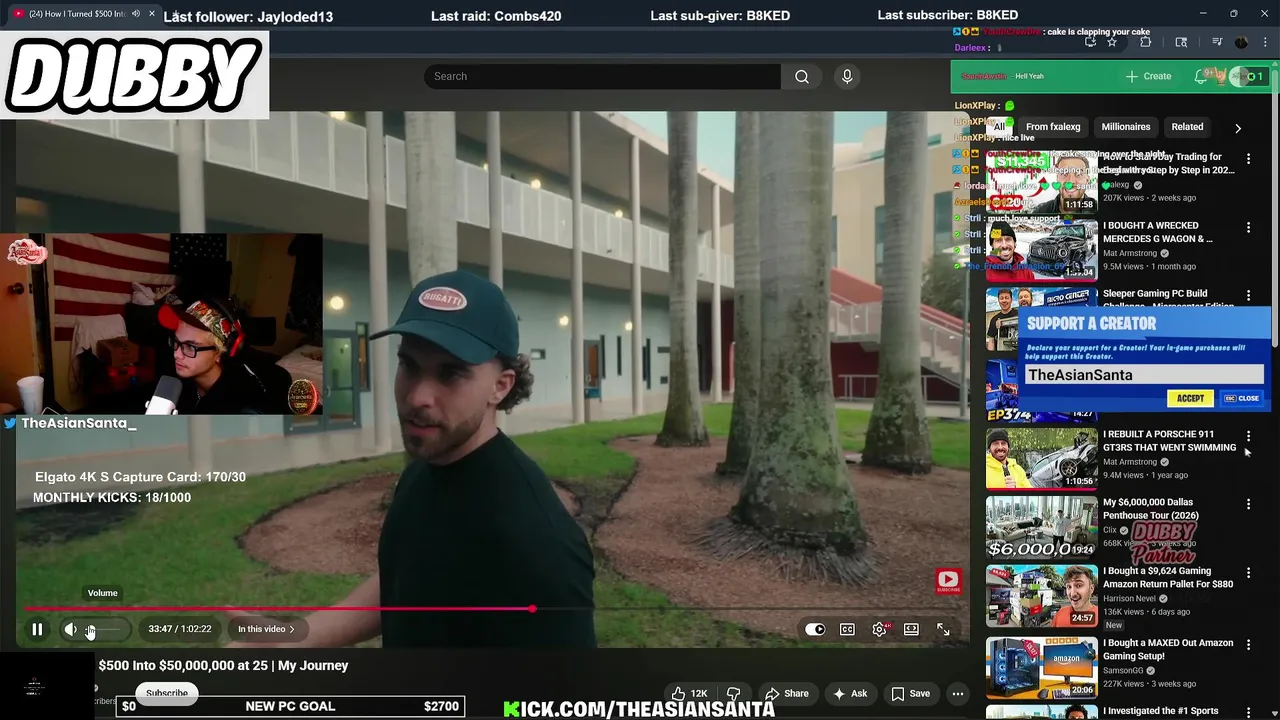Click the video title '$500 Into $50,000,000'

[223, 665]
